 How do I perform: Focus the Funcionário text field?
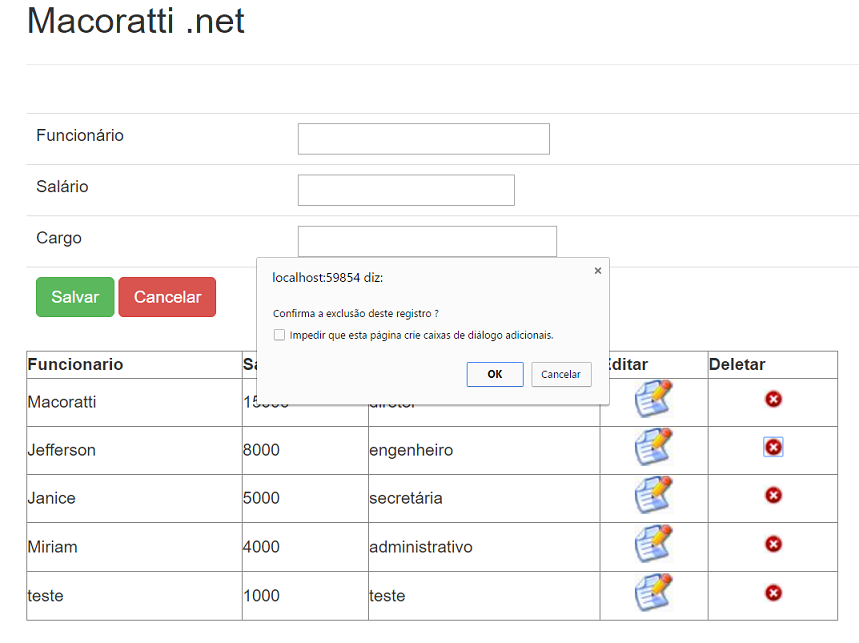pos(423,139)
